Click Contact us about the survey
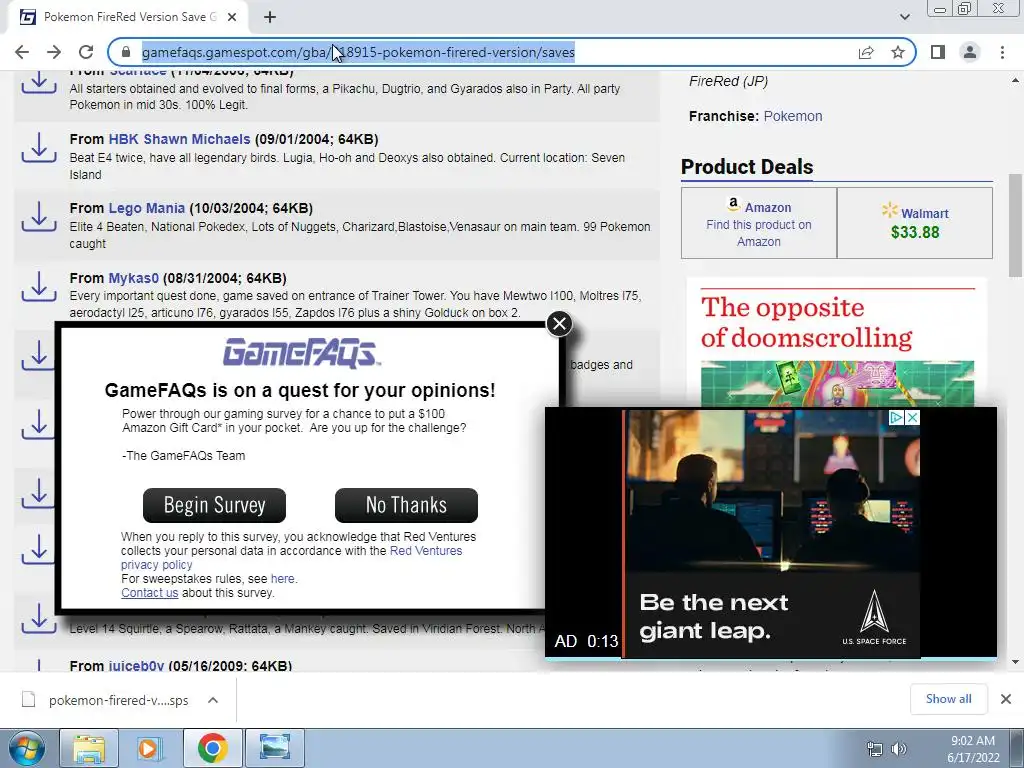This screenshot has height=768, width=1024. pyautogui.click(x=150, y=593)
